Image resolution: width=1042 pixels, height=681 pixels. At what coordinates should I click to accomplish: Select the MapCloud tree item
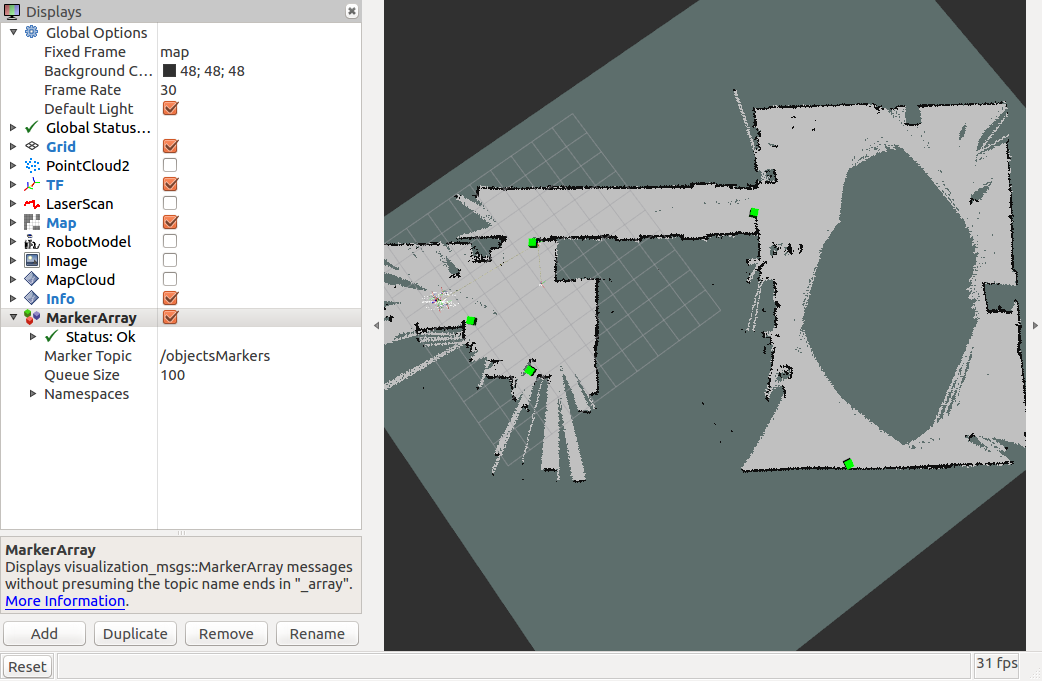[x=80, y=280]
